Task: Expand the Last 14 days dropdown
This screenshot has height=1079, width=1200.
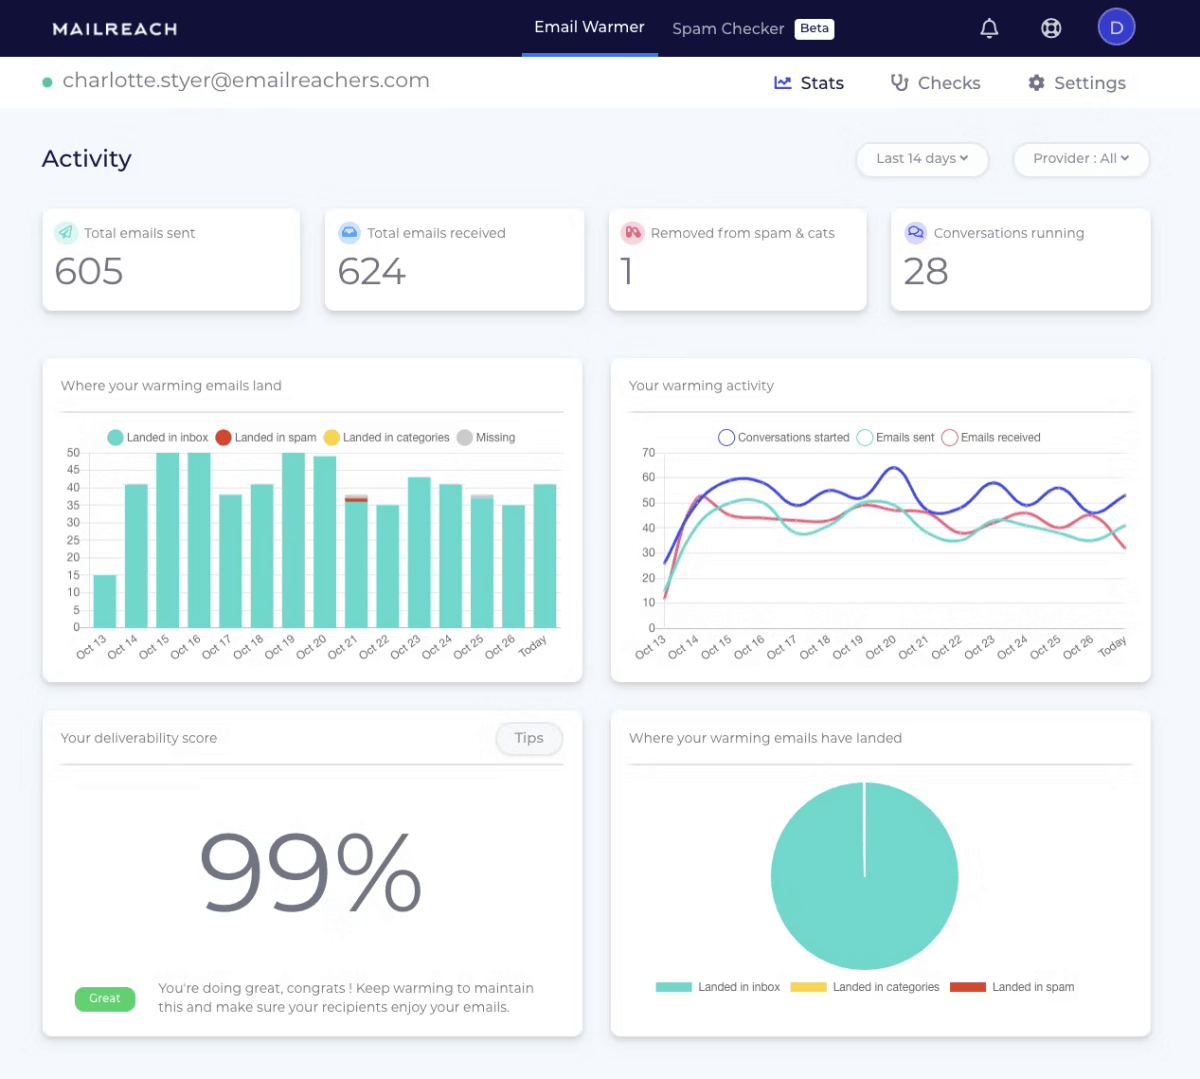Action: pyautogui.click(x=922, y=159)
